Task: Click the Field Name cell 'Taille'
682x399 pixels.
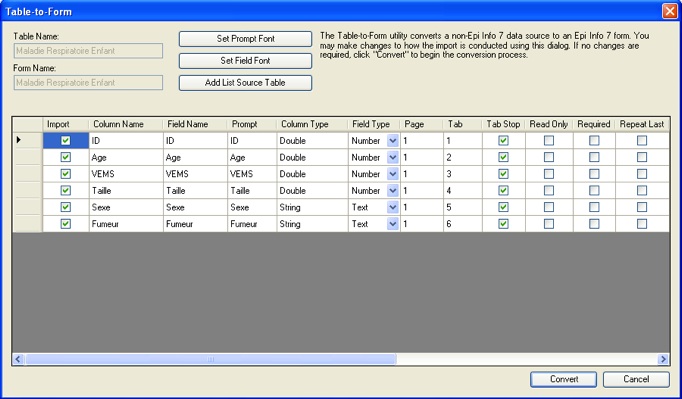Action: coord(195,191)
